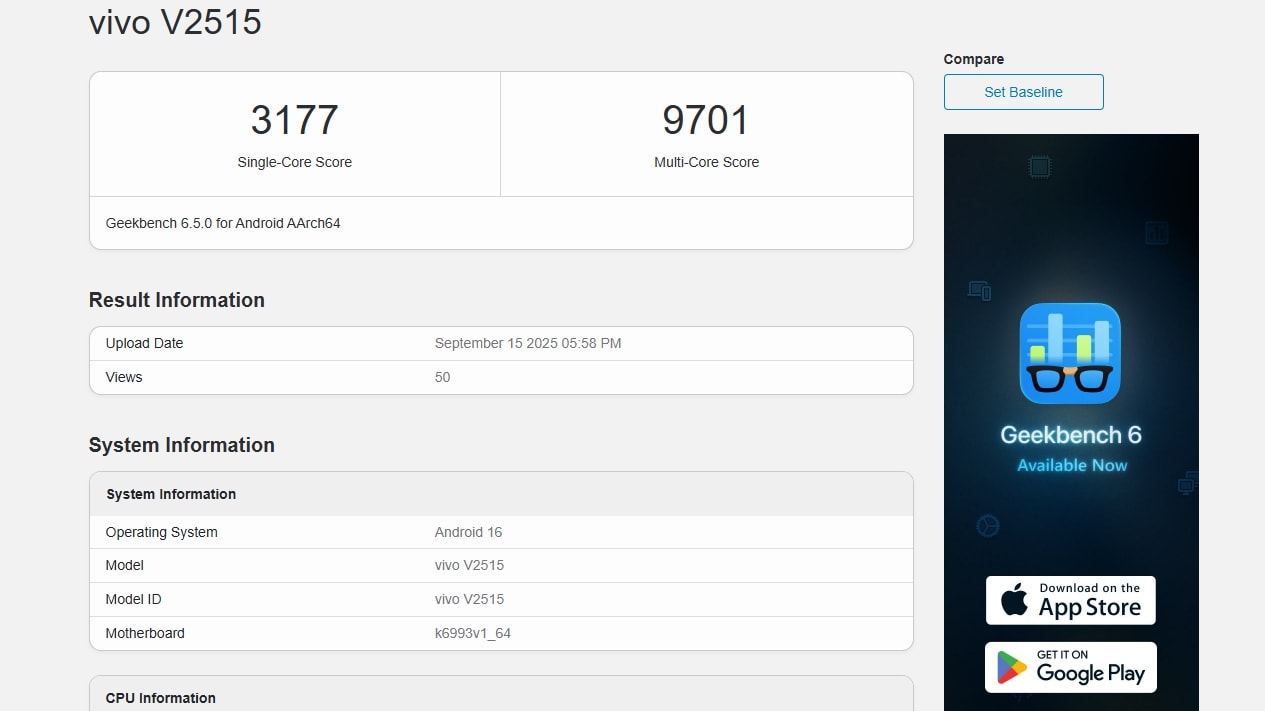
Task: Click the Geekbench 6 title in the ad
Action: pos(1071,435)
